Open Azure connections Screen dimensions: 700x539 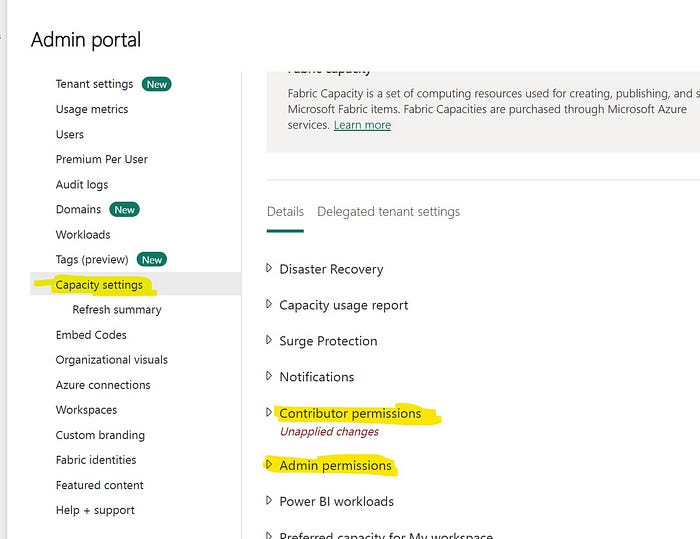[x=103, y=385]
